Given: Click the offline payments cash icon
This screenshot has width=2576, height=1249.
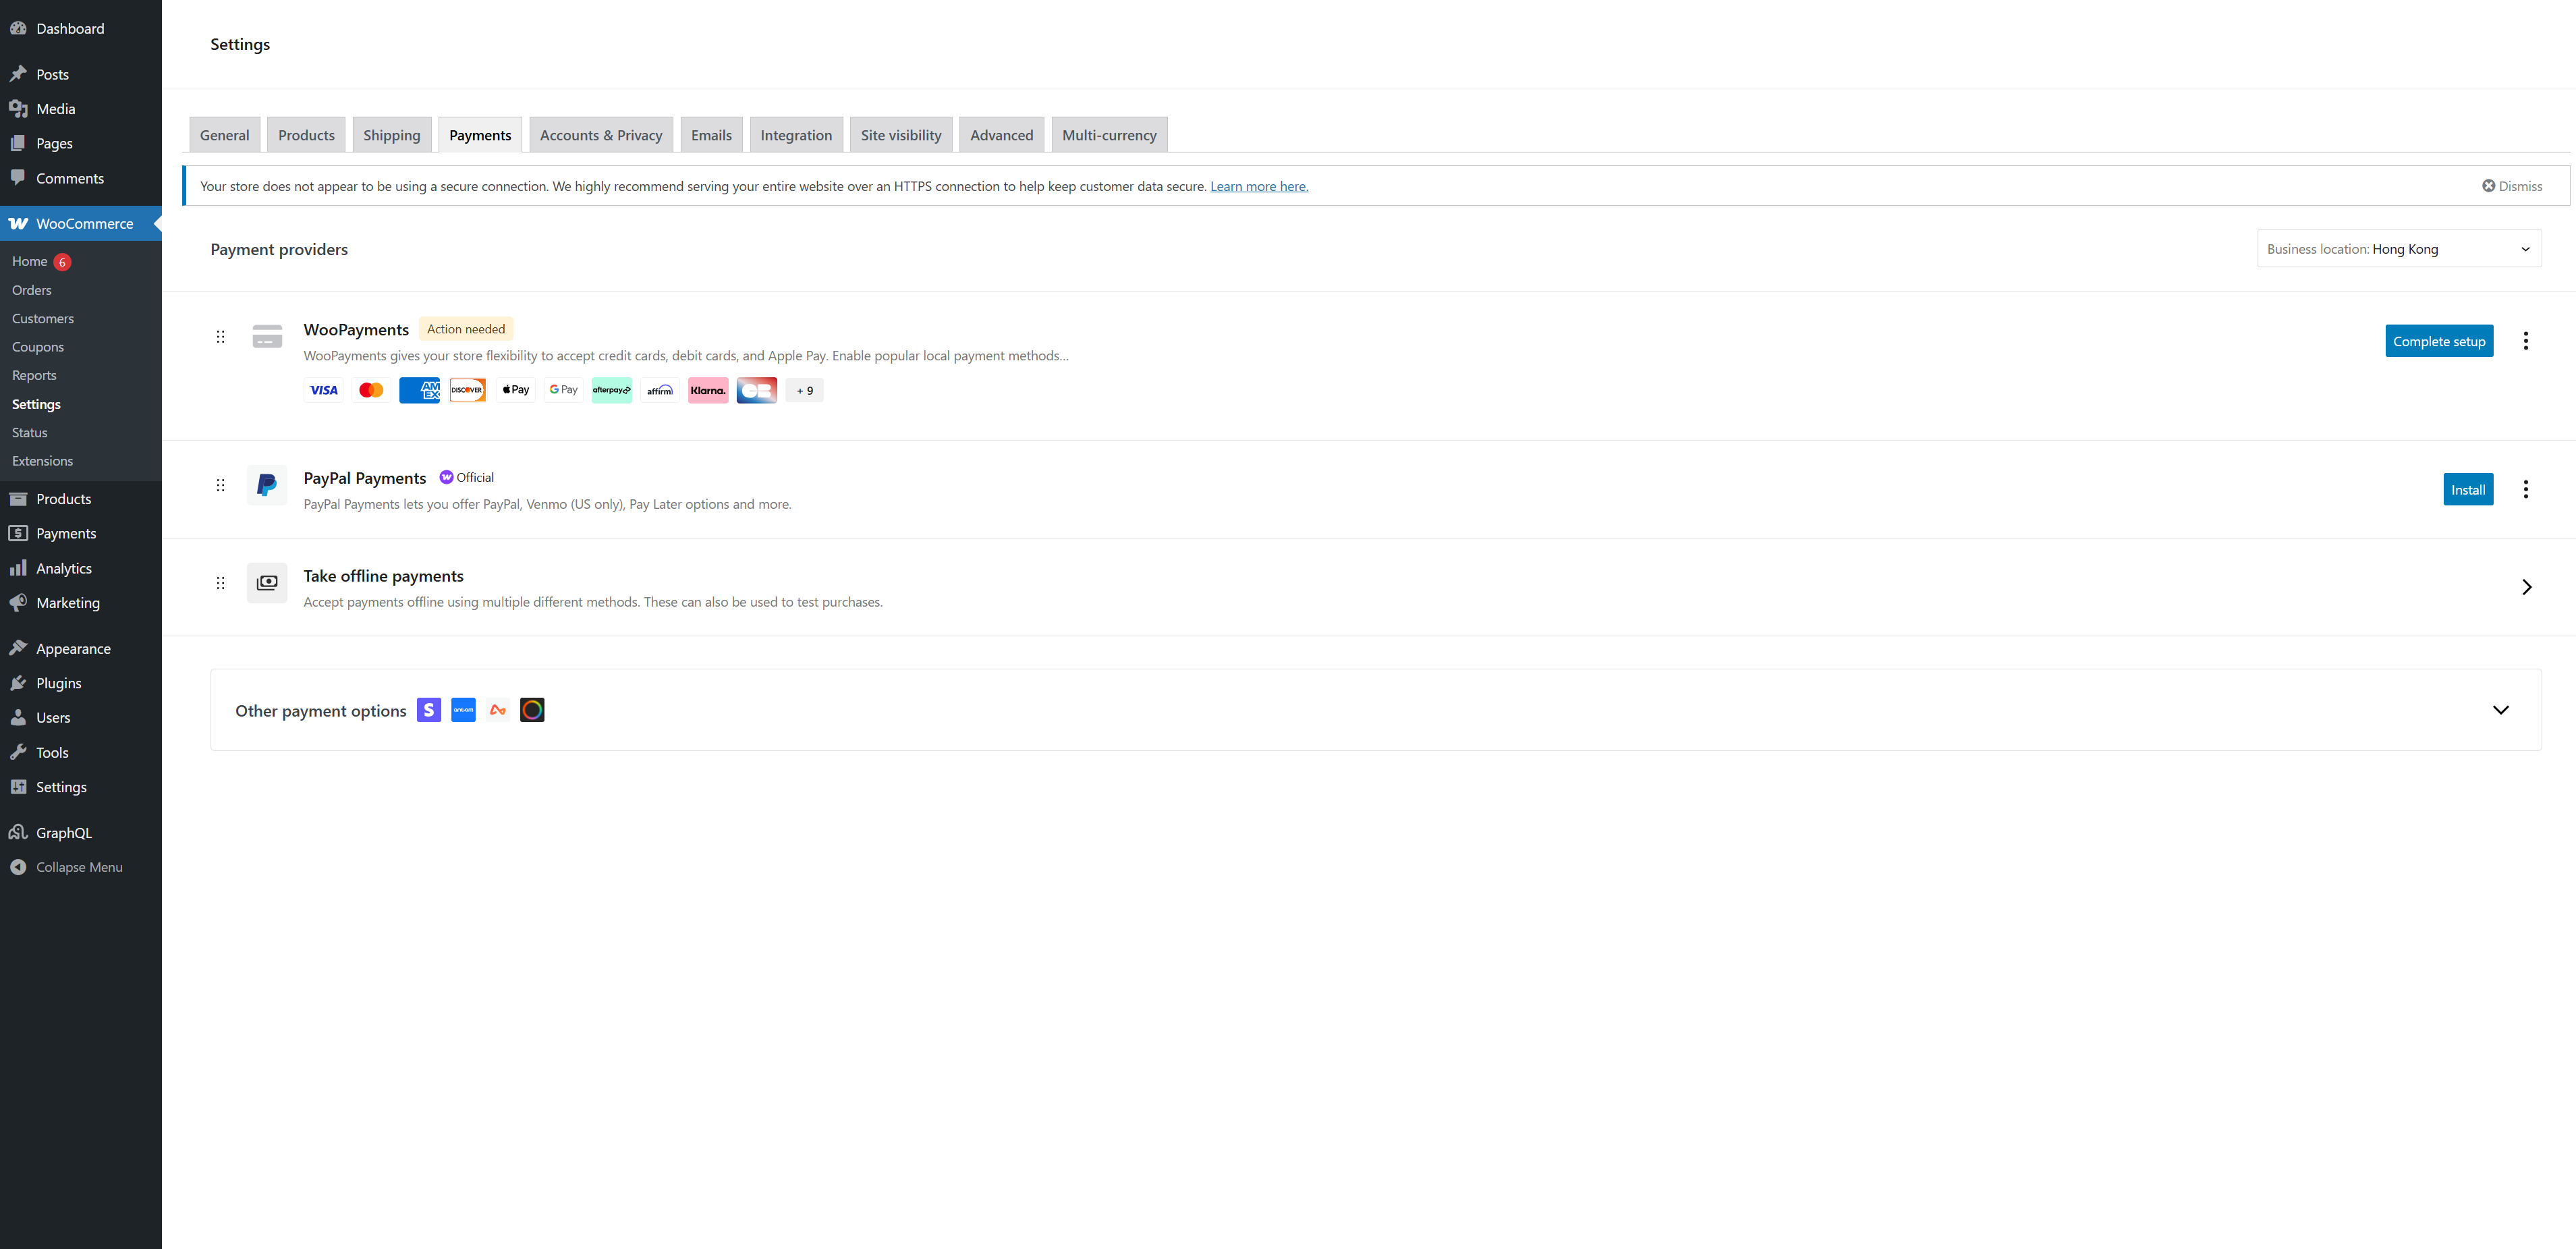Looking at the screenshot, I should [267, 583].
